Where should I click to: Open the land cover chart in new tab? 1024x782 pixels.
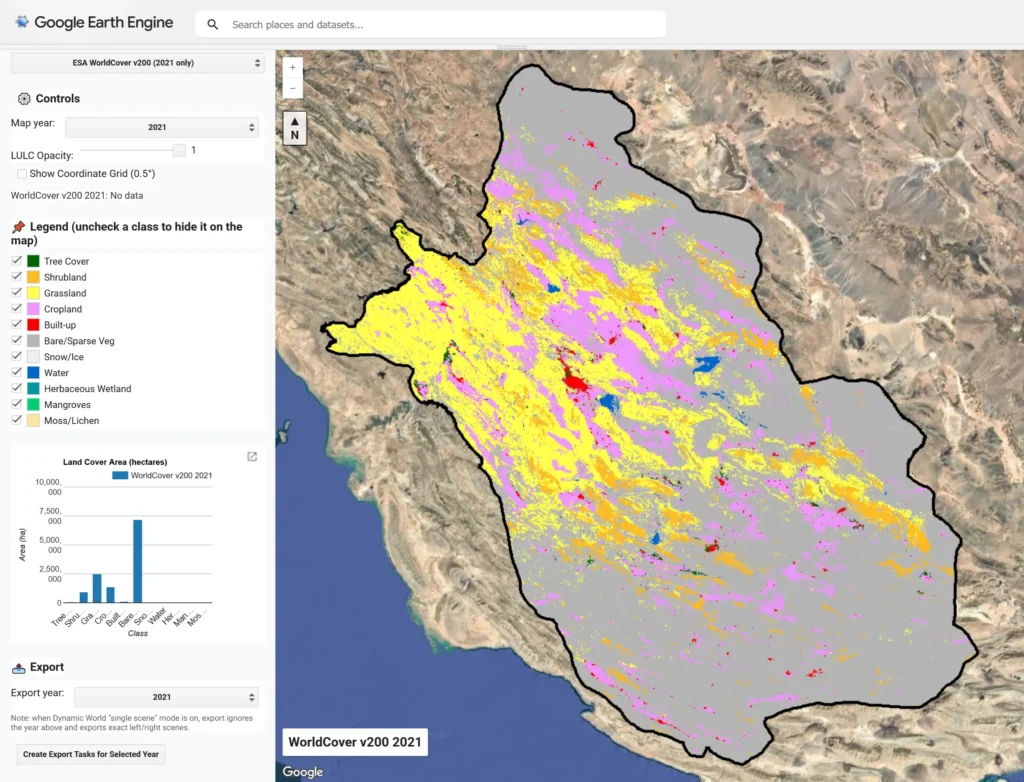point(252,457)
